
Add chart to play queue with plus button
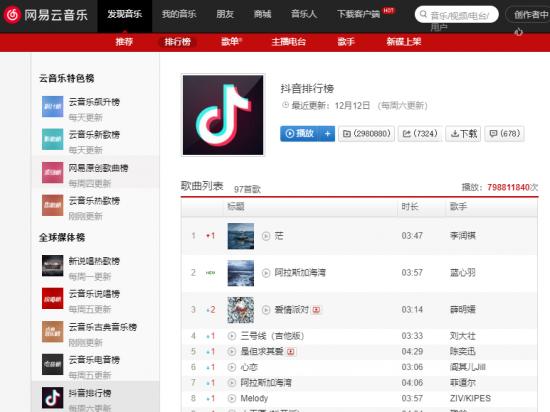328,134
